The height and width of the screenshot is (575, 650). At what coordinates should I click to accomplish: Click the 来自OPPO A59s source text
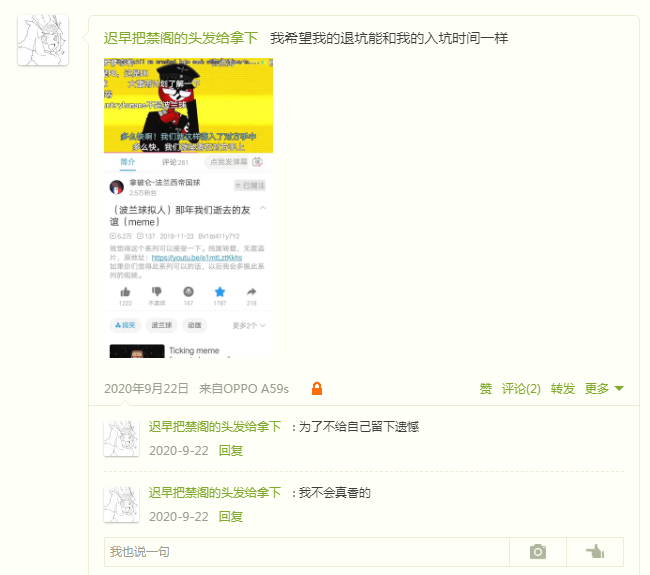[244, 388]
